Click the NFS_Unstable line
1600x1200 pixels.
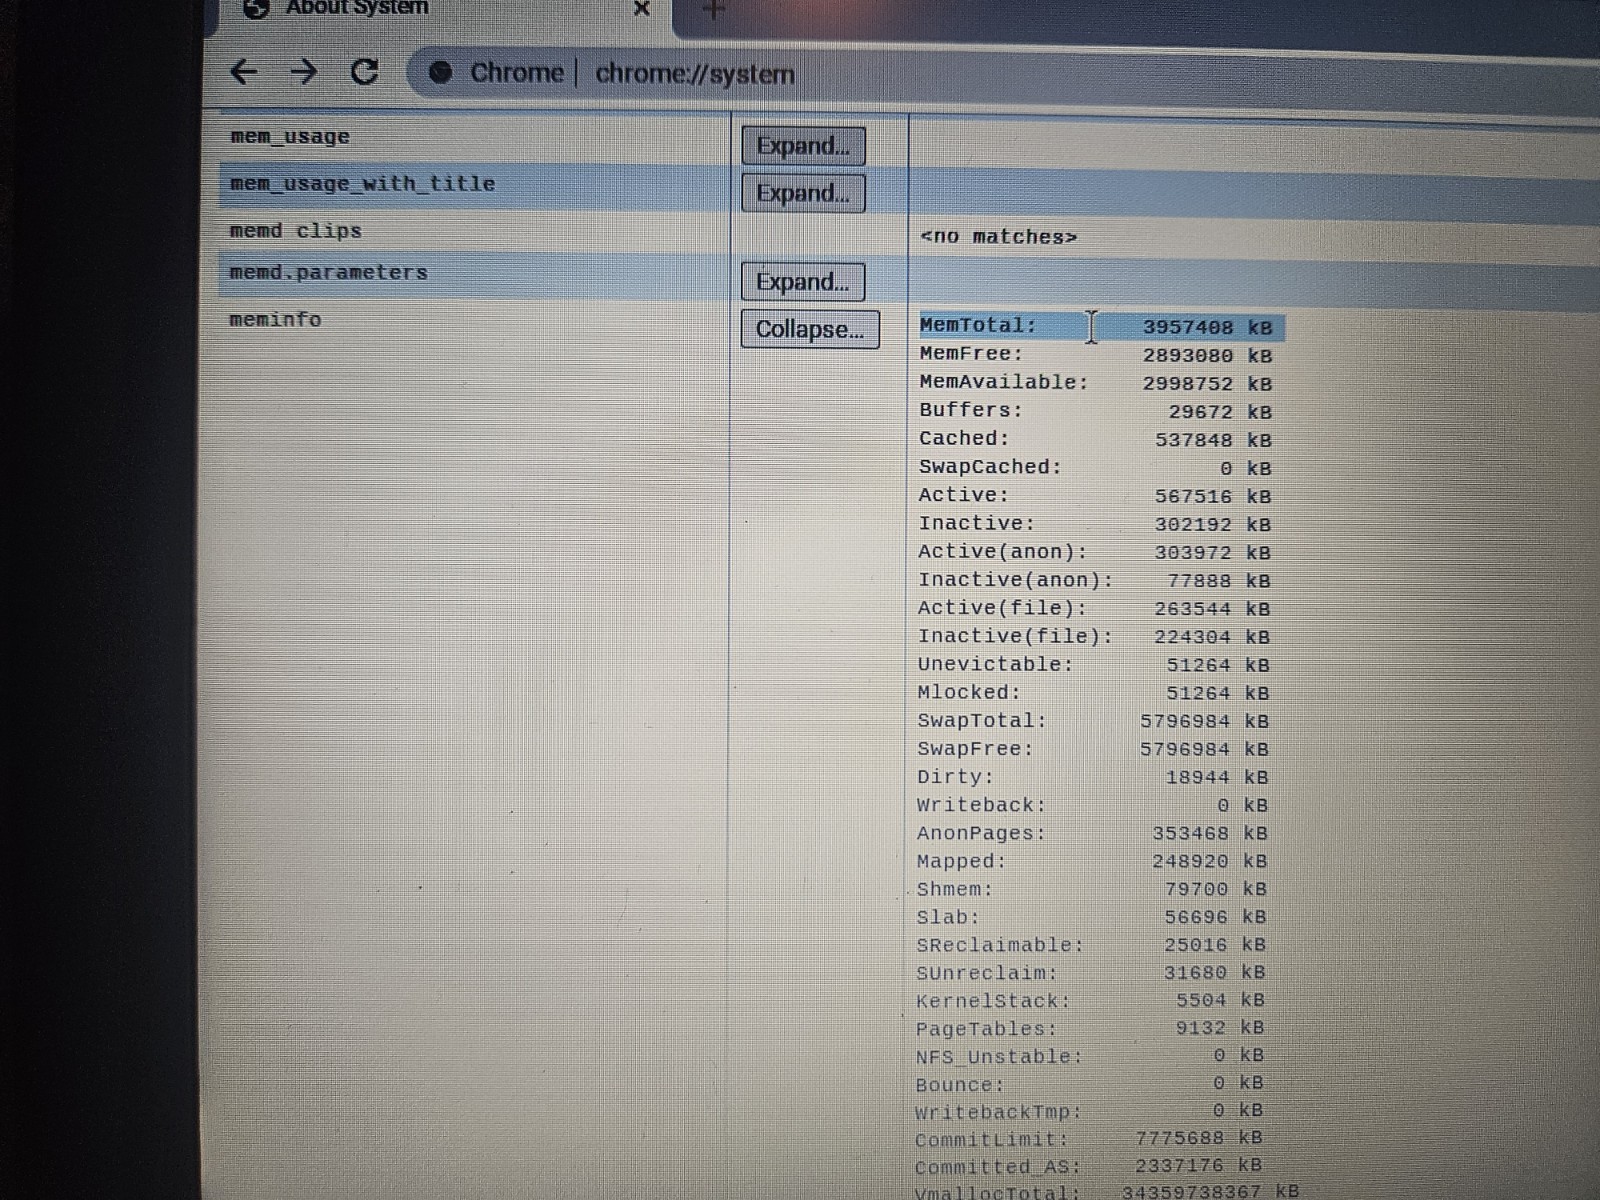pyautogui.click(x=1090, y=1057)
